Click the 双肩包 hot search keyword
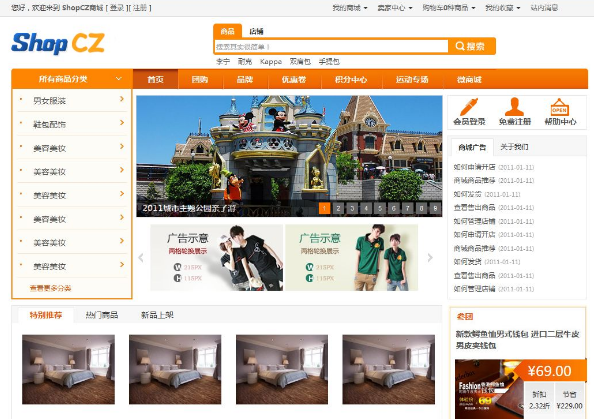Screen dimensions: 594x419 [x=300, y=61]
